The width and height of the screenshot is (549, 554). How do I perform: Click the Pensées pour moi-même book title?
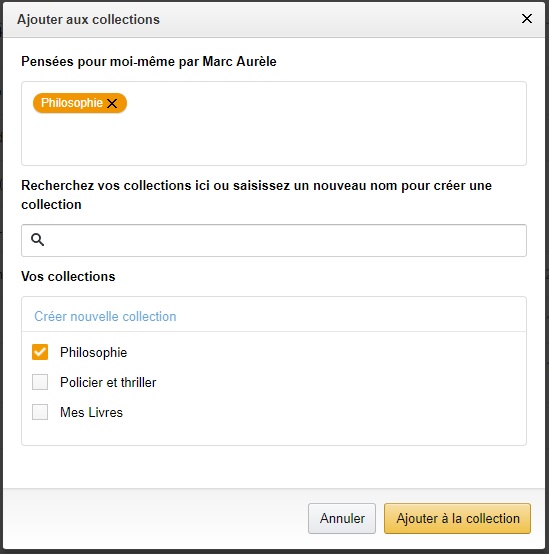(x=149, y=61)
